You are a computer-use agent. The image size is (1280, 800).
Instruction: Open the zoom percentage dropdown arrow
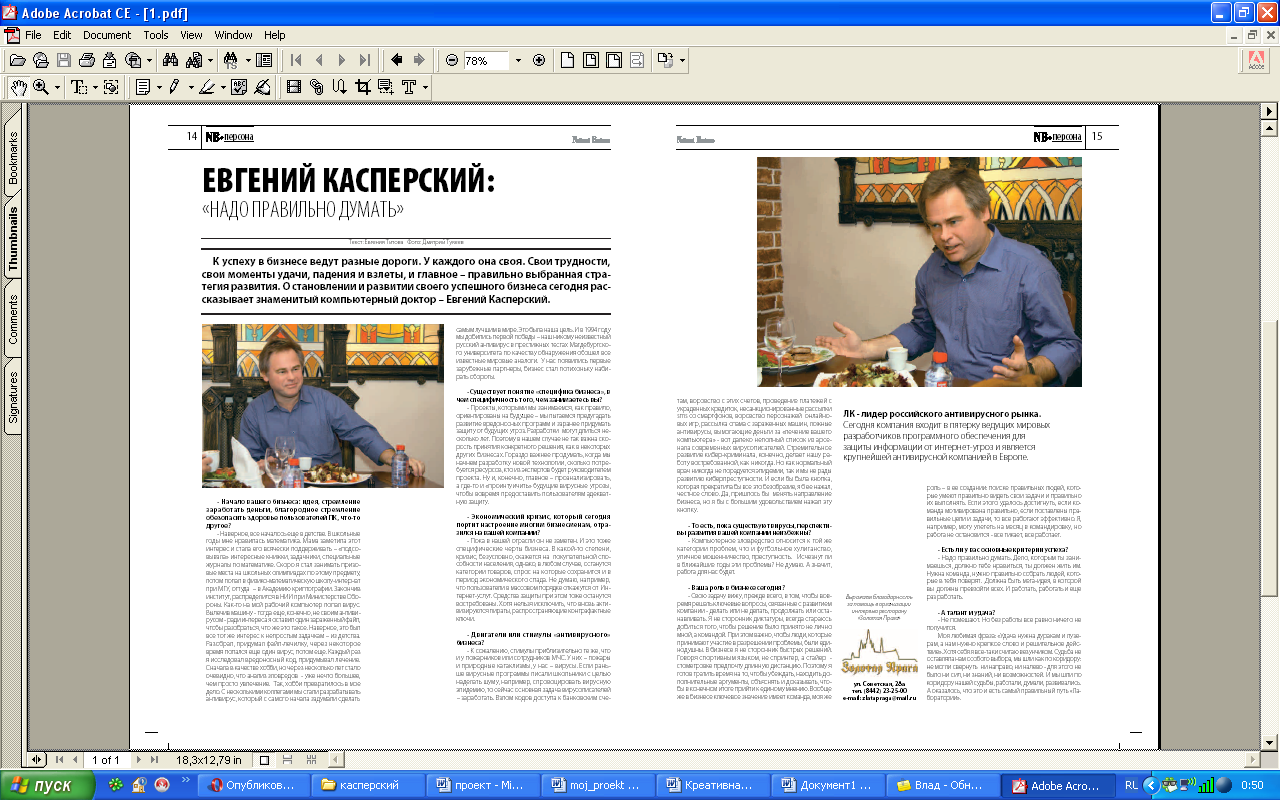point(518,60)
